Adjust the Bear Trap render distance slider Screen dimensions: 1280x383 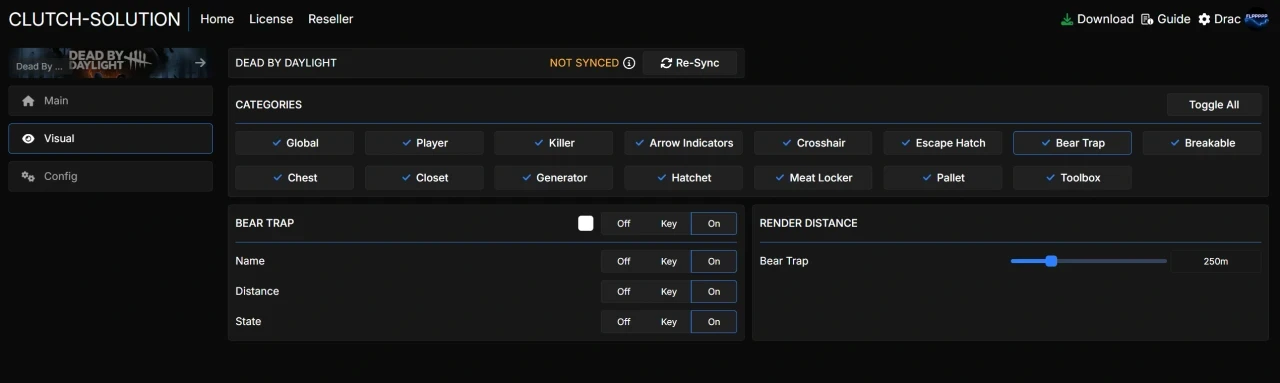(x=1088, y=261)
